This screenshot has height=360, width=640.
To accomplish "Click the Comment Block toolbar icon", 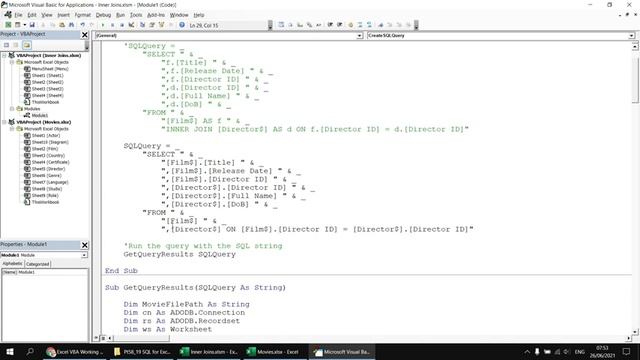I will pyautogui.click(x=360, y=25).
